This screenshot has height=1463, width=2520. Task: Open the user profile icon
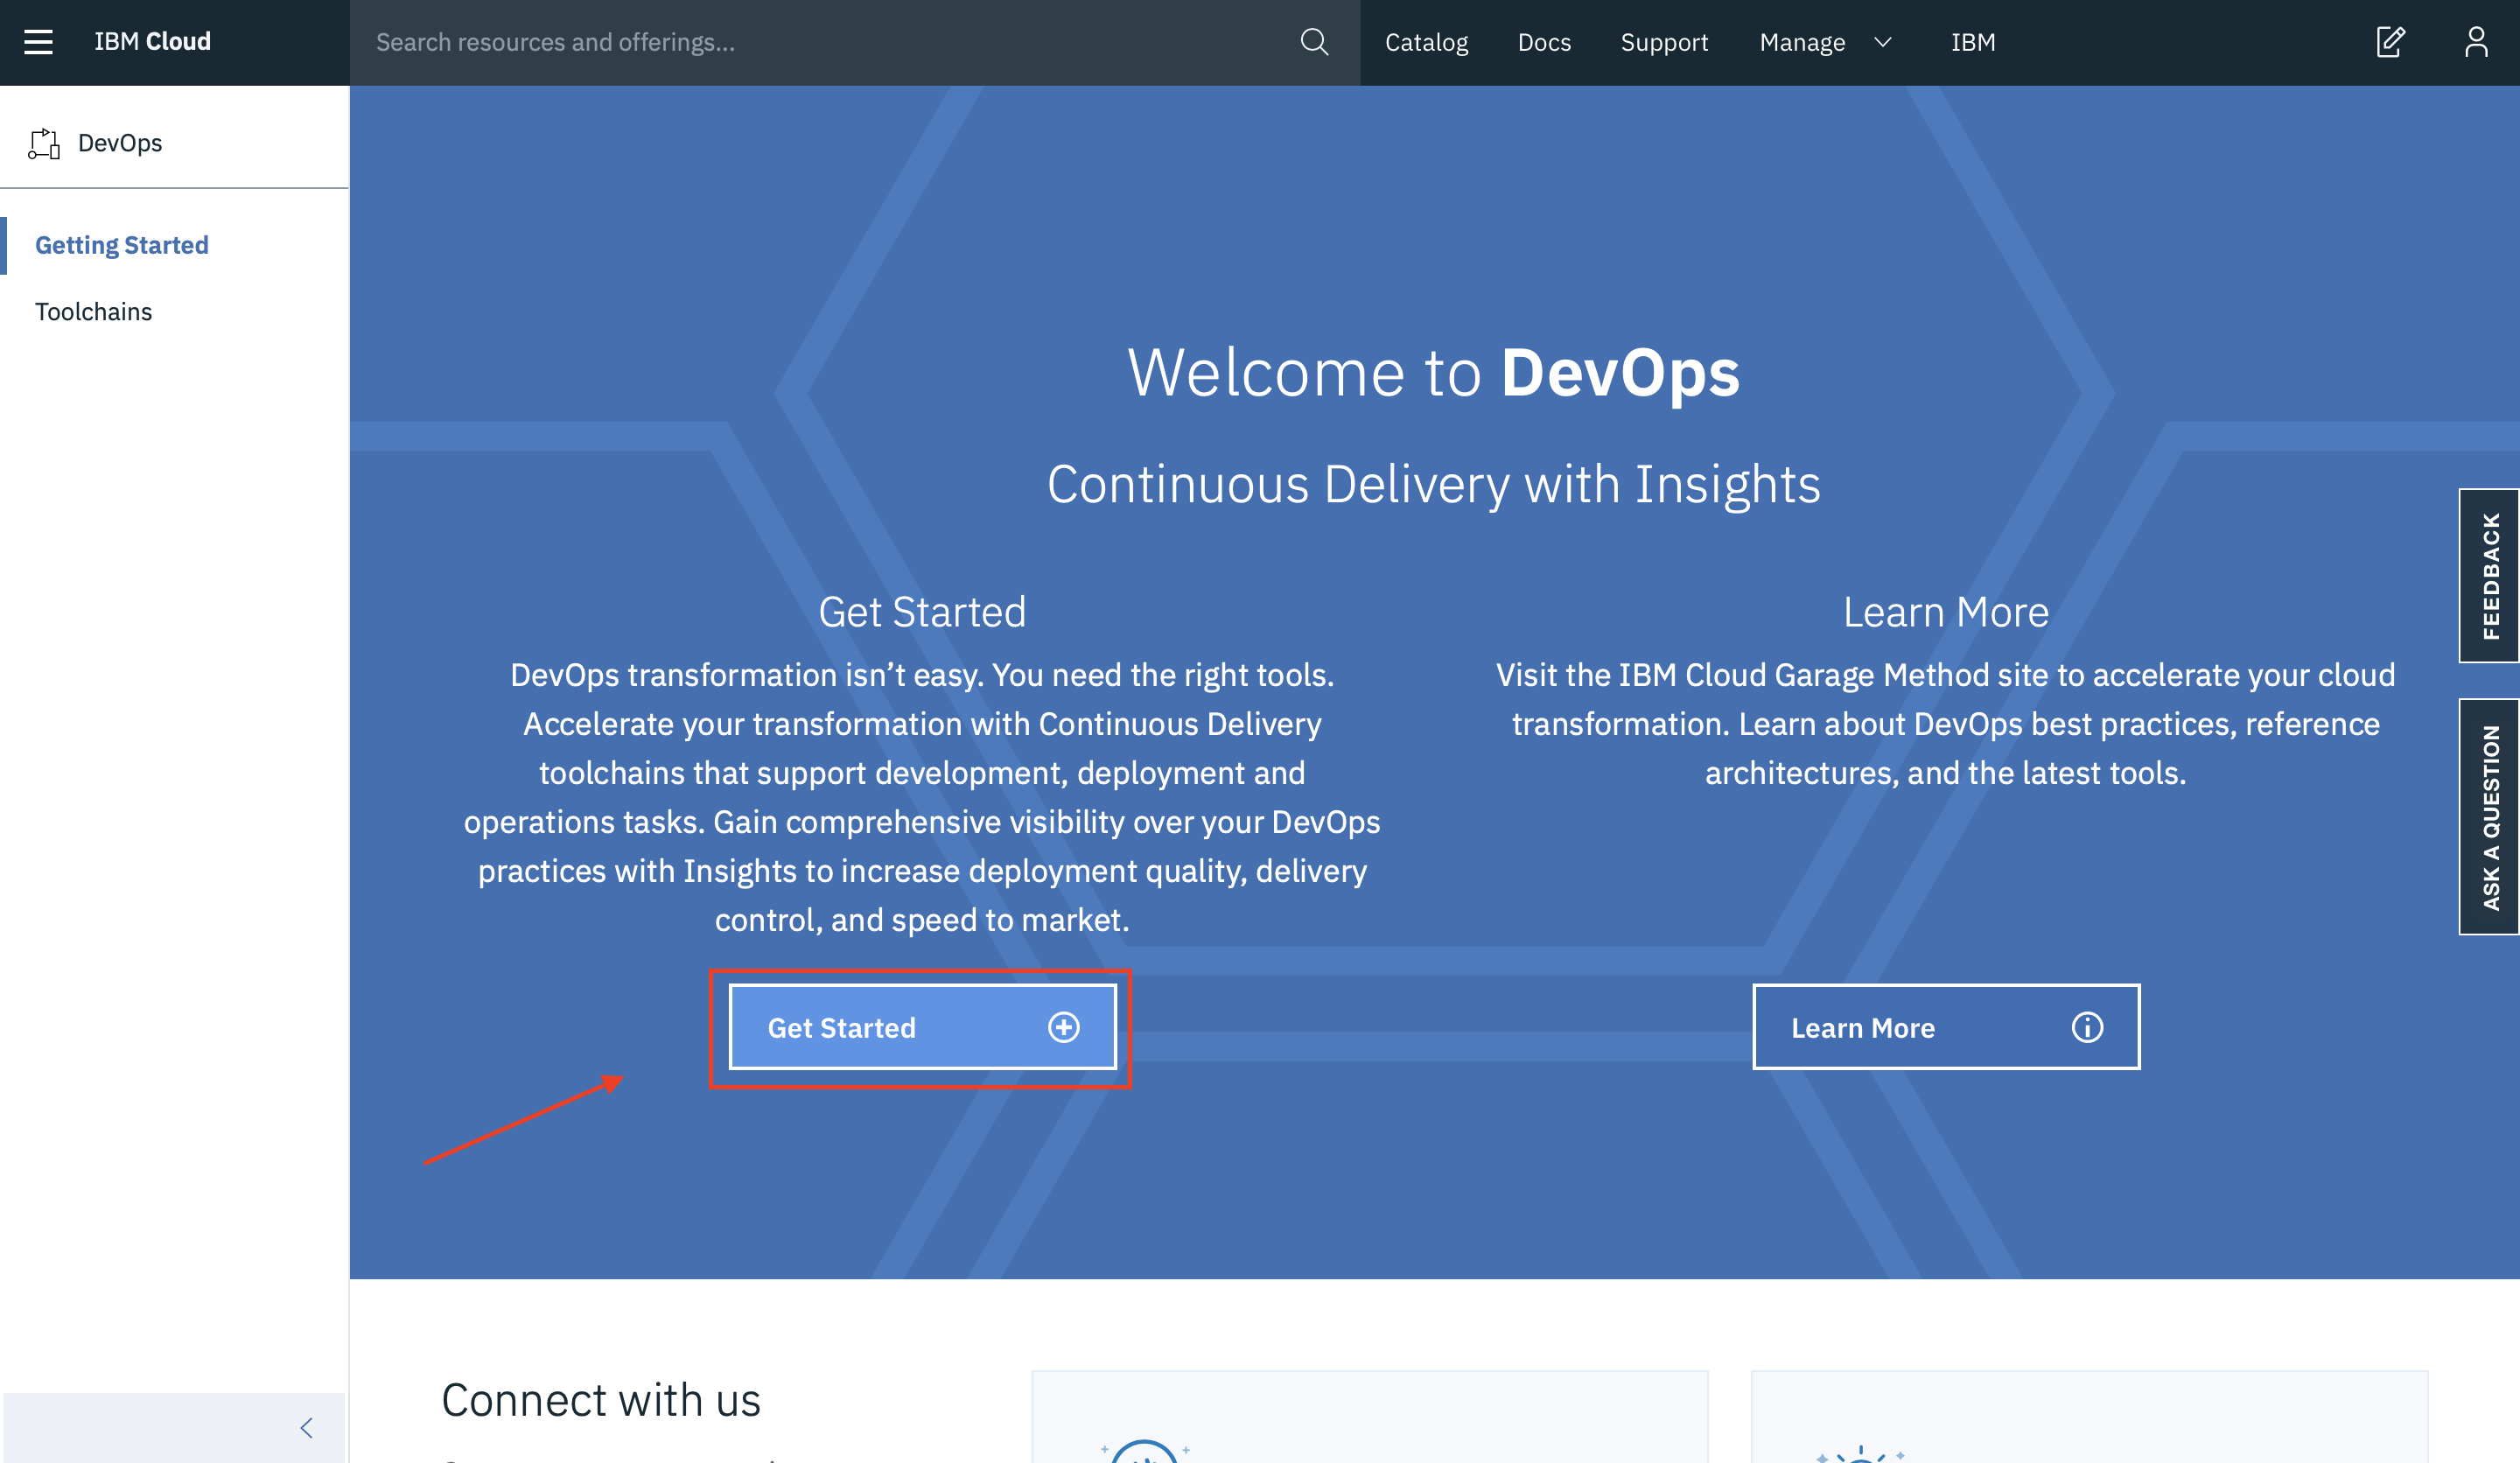click(x=2476, y=42)
